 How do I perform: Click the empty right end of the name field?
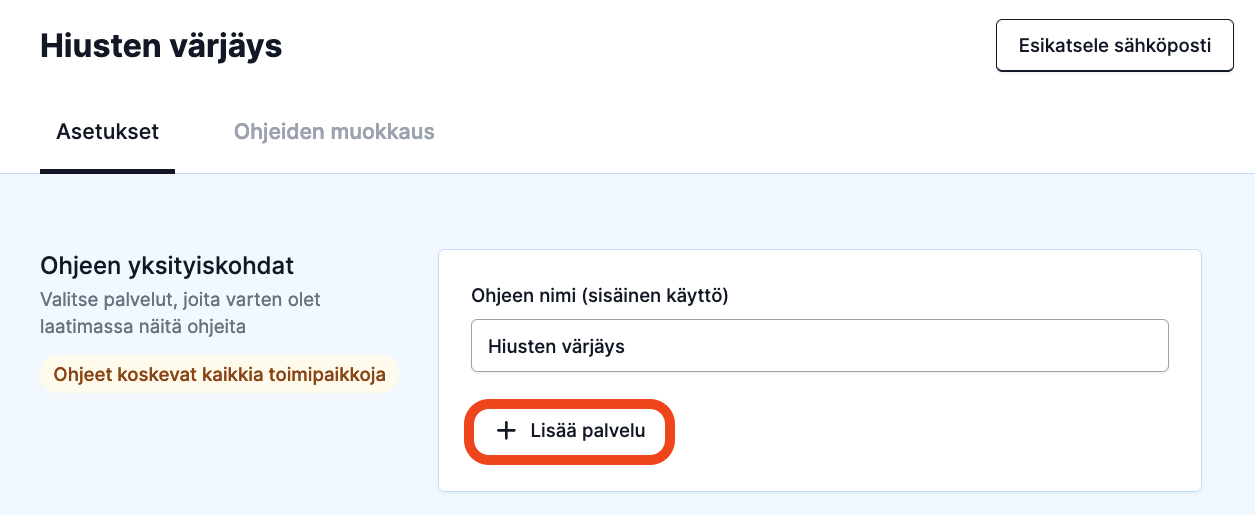pyautogui.click(x=1000, y=346)
